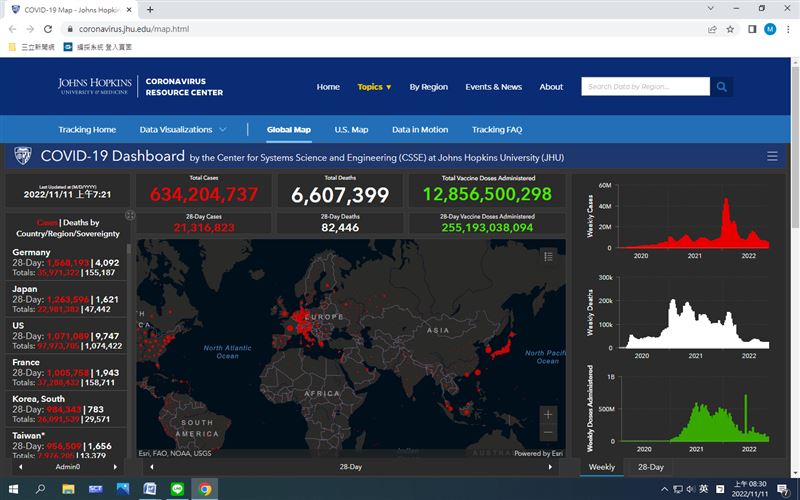Screen dimensions: 800x500
Task: Show hidden system tray icons
Action: pyautogui.click(x=665, y=489)
